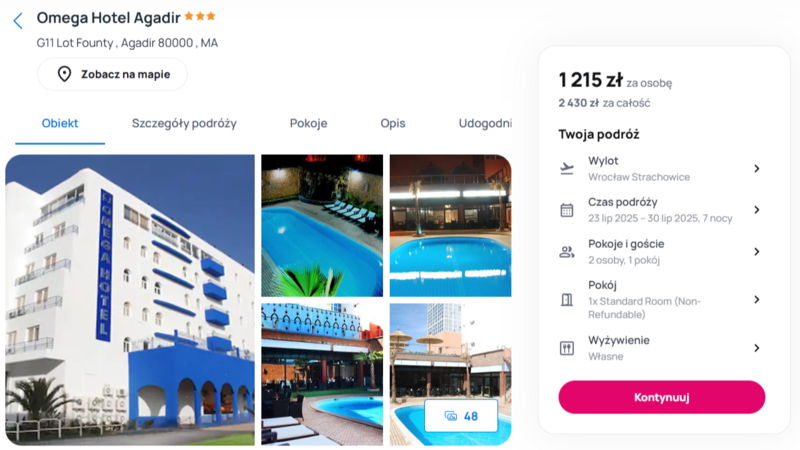Select the Opis tab
Screen dimensions: 800x450
pos(393,123)
